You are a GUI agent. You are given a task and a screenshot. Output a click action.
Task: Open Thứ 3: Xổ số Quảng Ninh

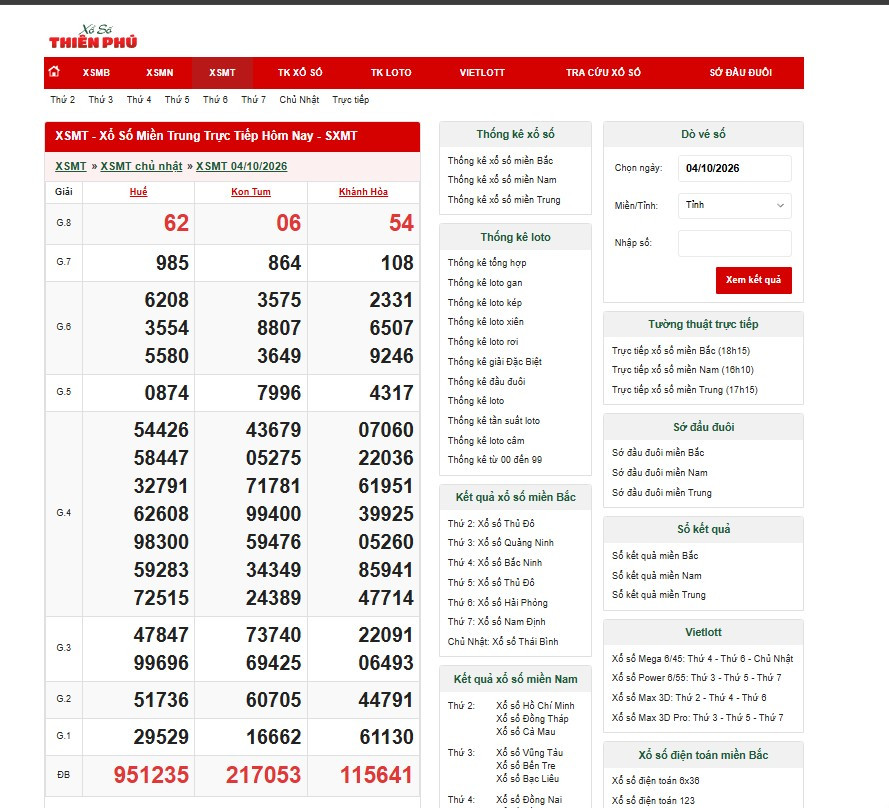point(501,543)
